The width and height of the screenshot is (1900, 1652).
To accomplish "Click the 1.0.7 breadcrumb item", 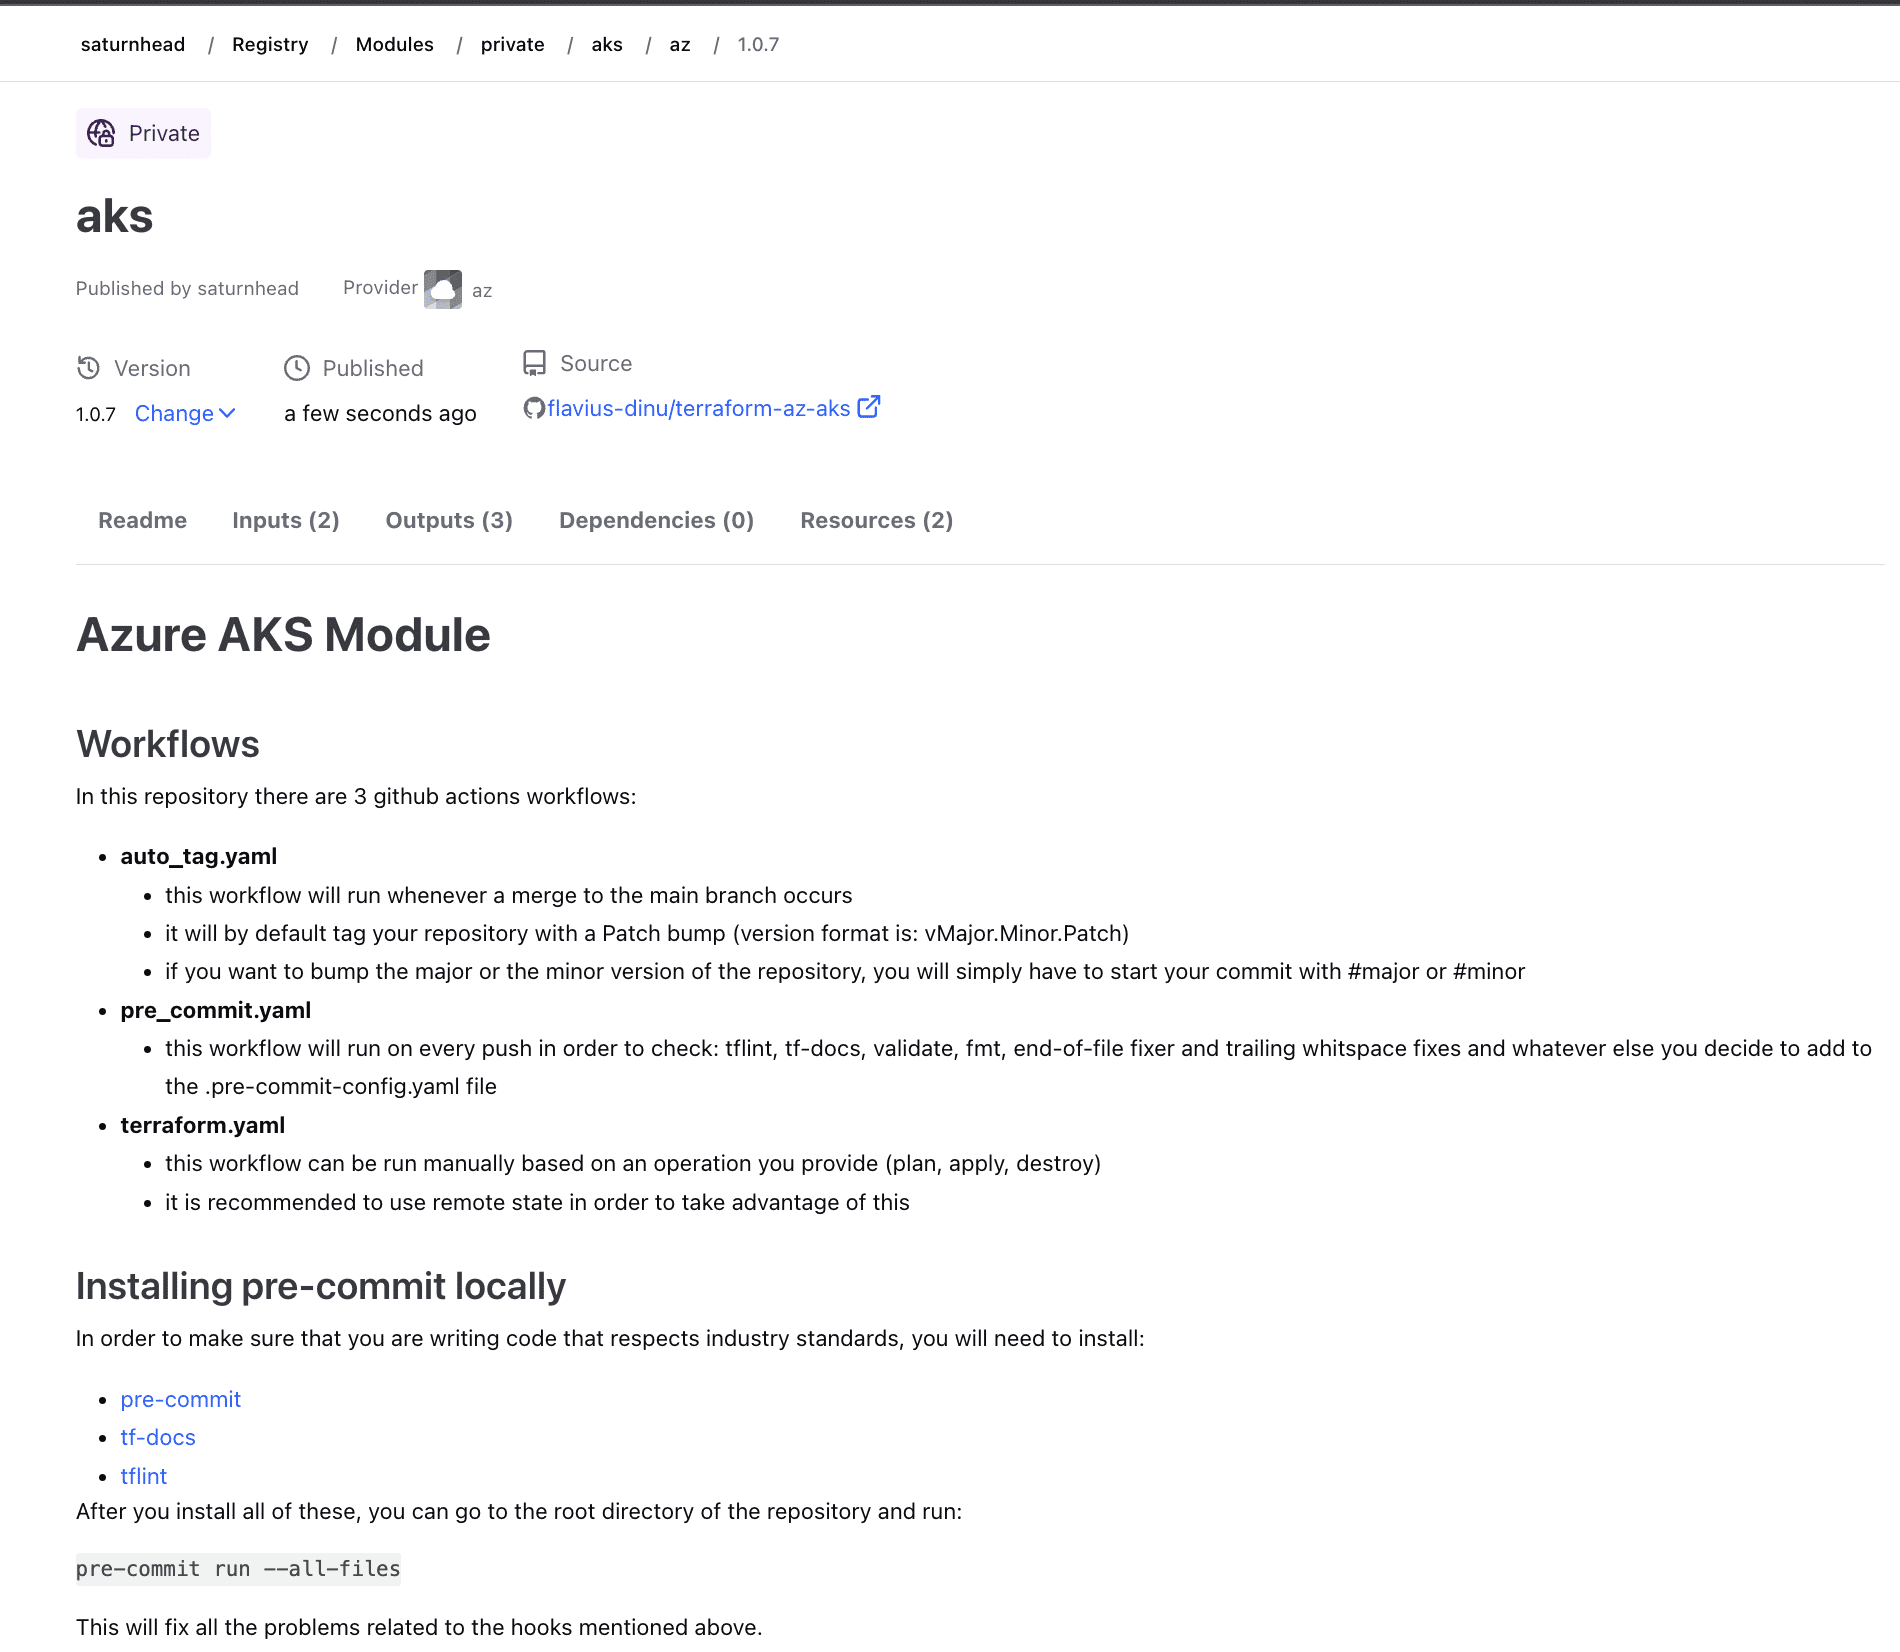I will 758,44.
